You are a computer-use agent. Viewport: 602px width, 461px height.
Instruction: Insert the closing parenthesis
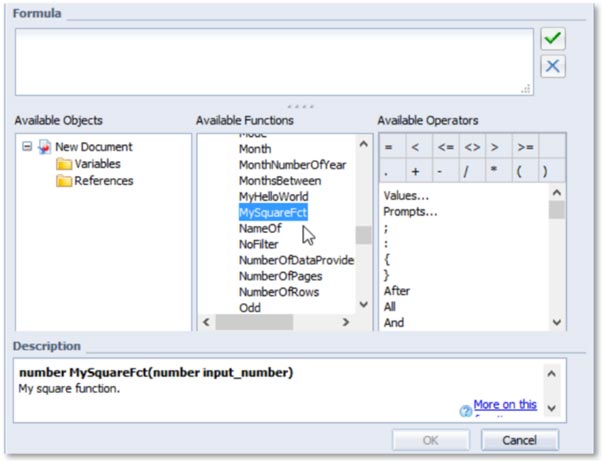[x=552, y=171]
